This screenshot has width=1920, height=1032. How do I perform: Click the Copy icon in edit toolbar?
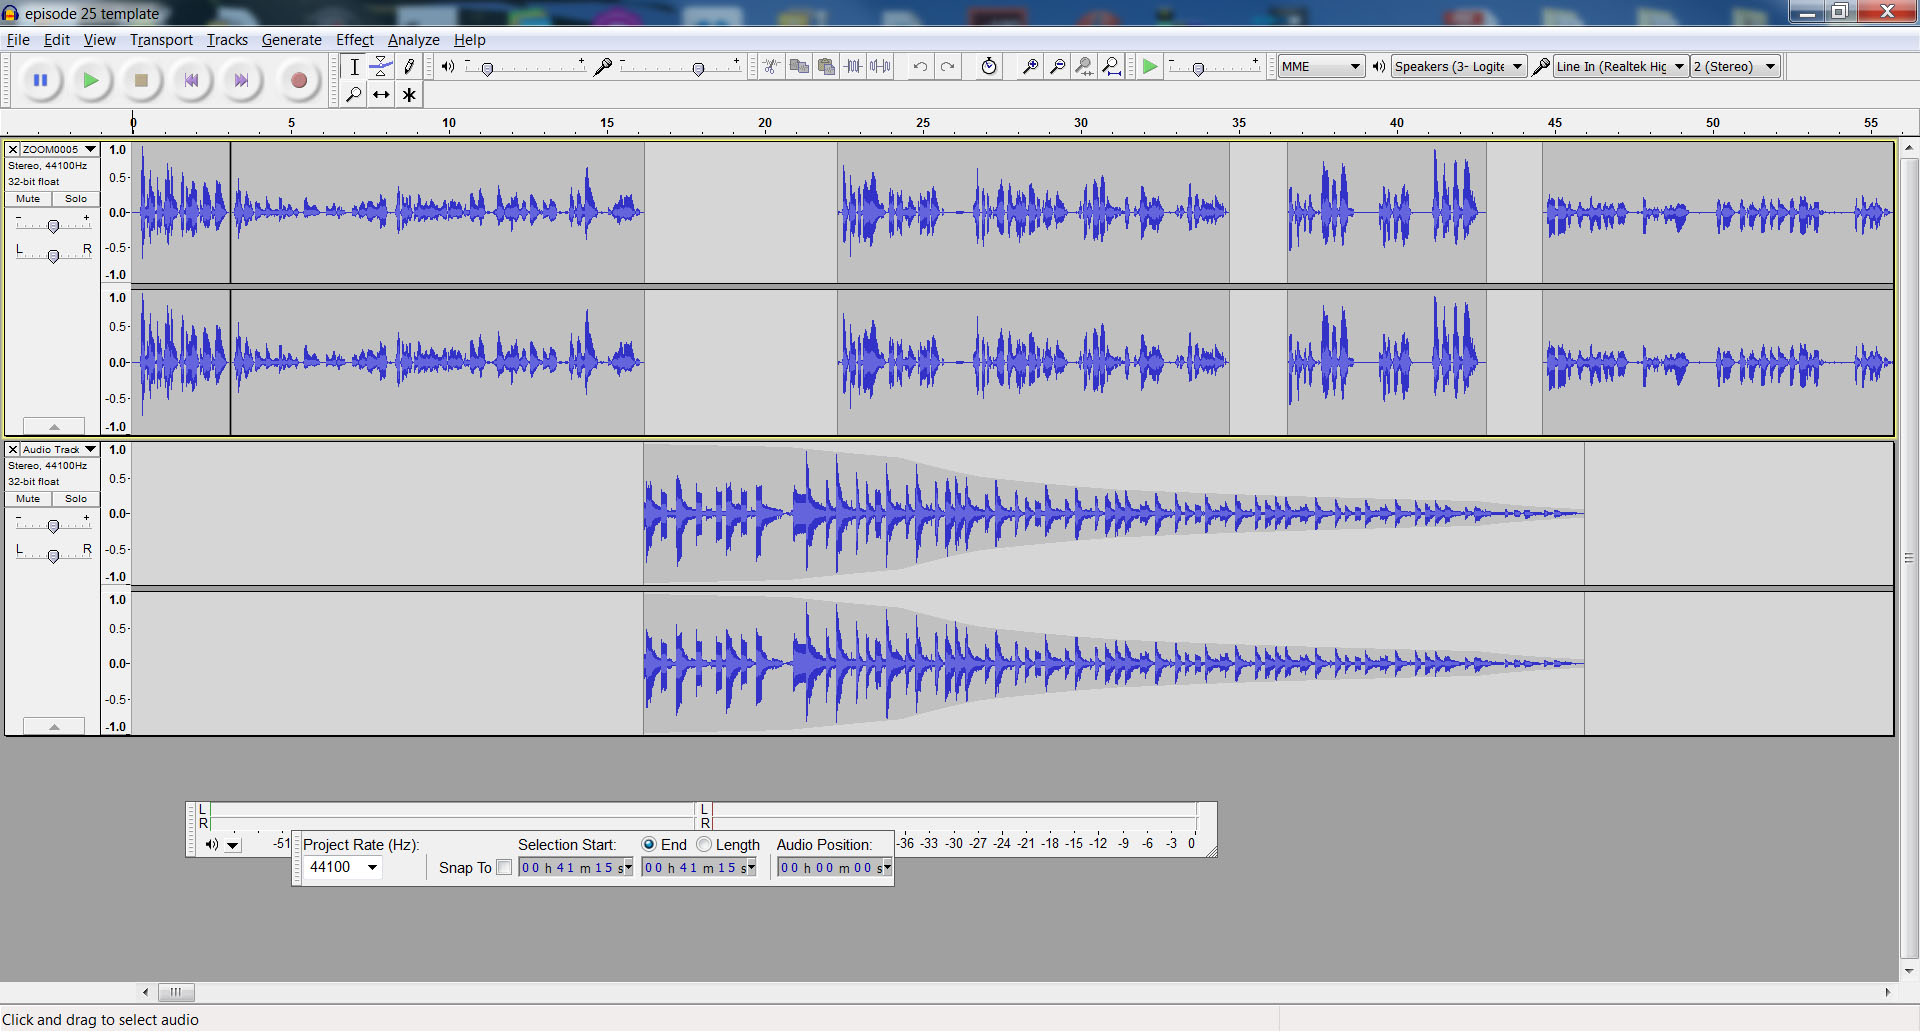pyautogui.click(x=799, y=67)
